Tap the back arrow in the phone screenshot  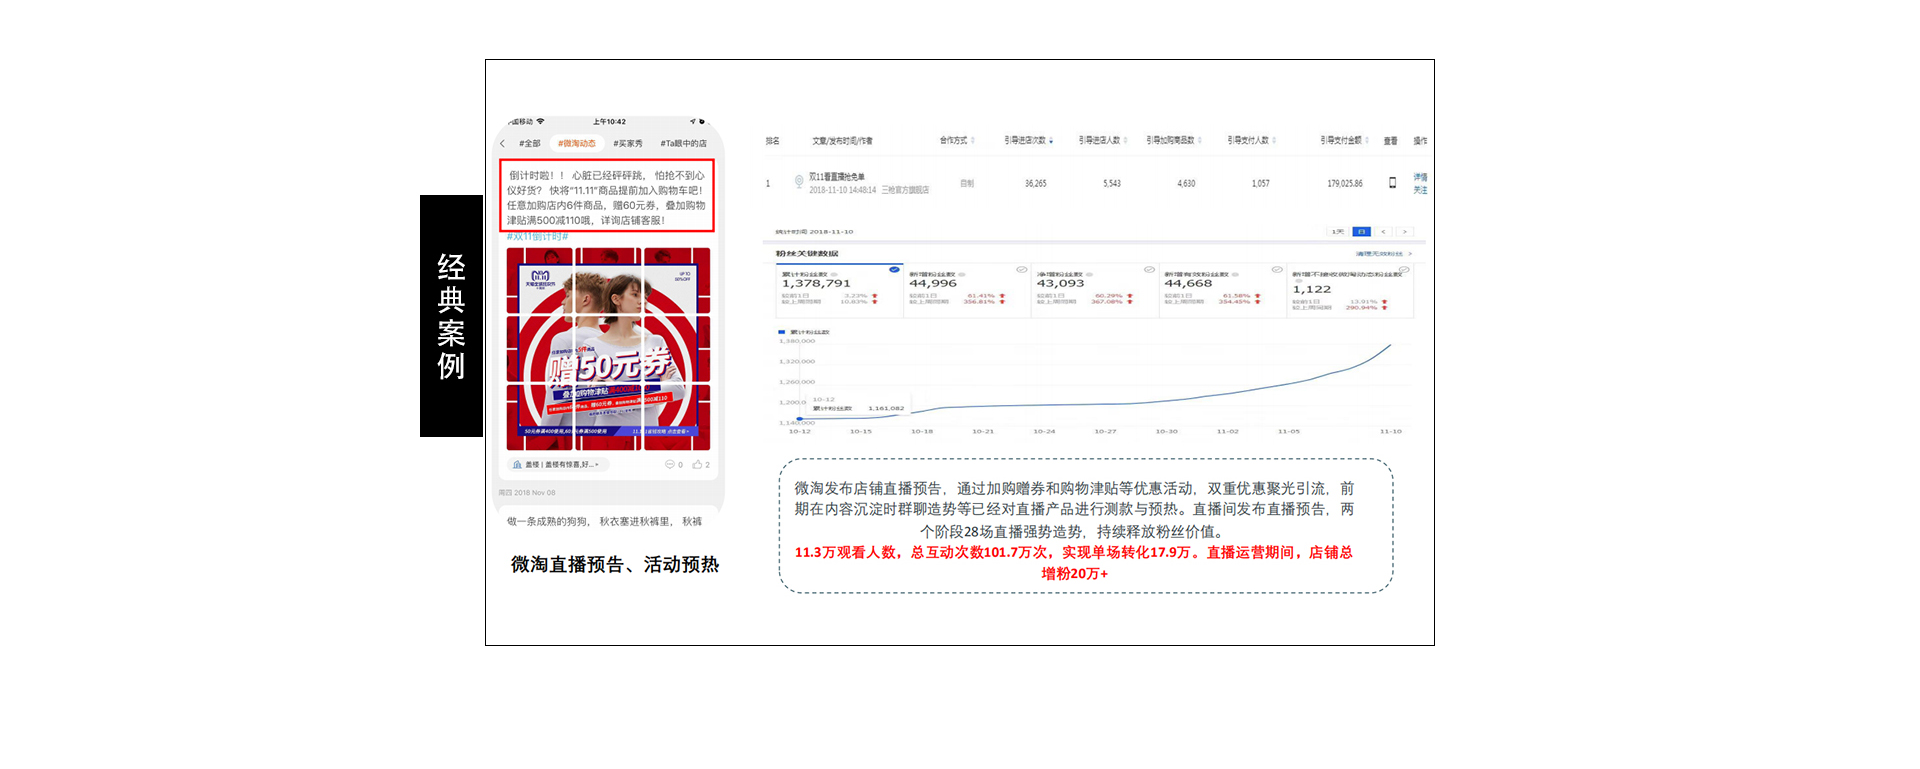click(503, 143)
